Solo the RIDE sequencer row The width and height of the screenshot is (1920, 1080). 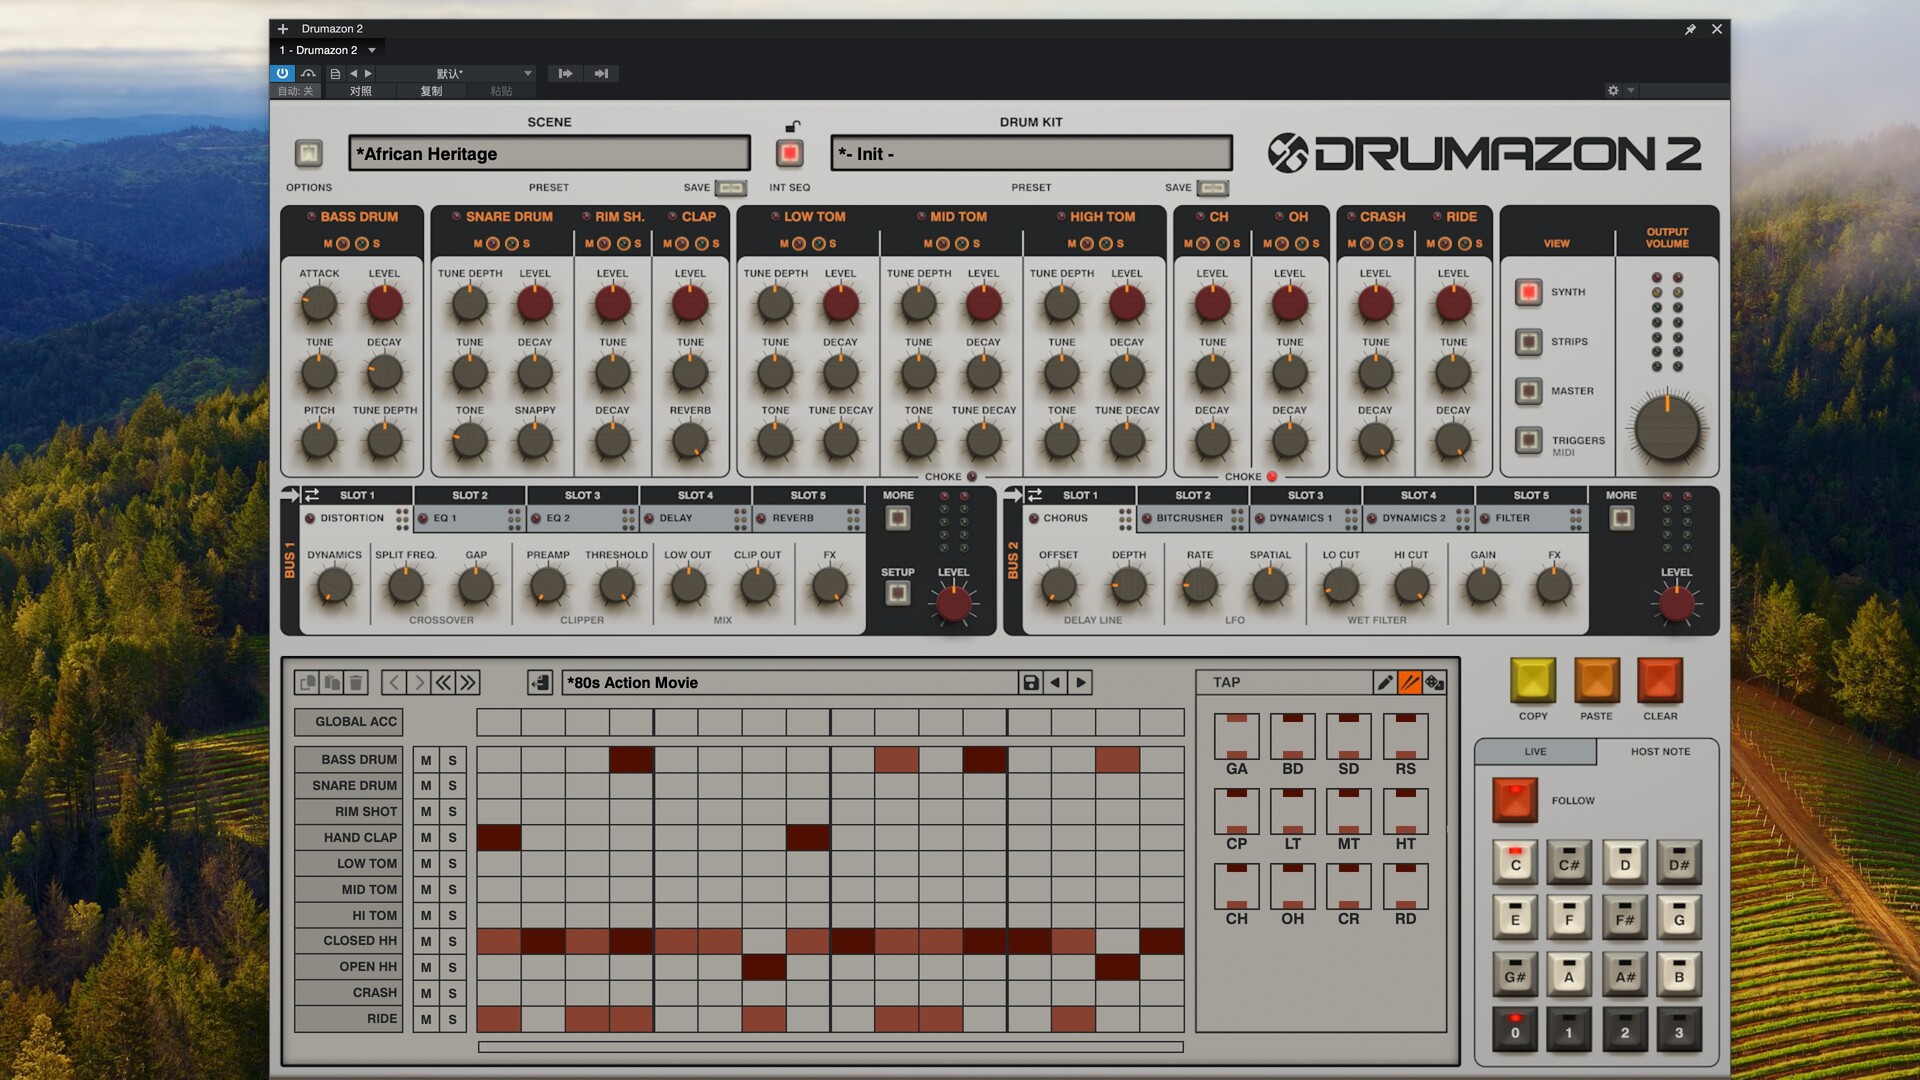[x=452, y=1019]
